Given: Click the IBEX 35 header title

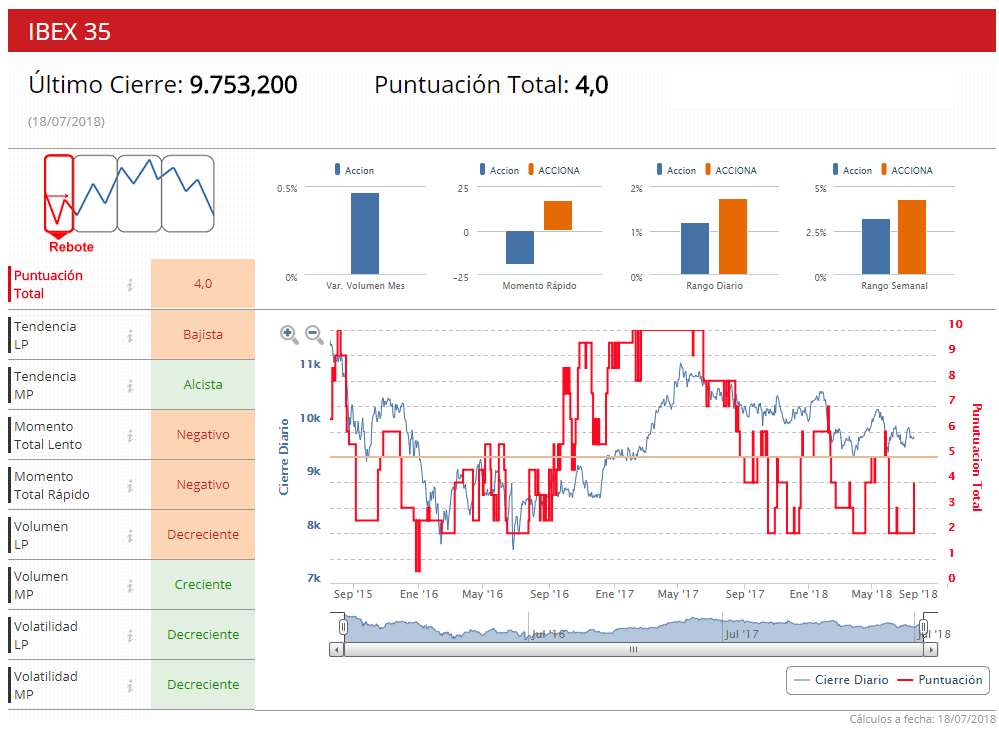Looking at the screenshot, I should click(69, 32).
